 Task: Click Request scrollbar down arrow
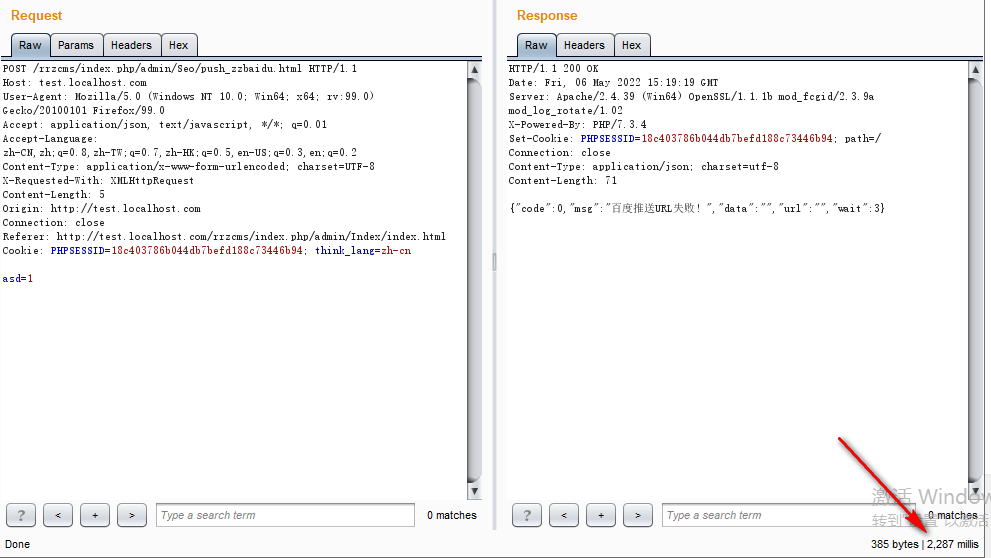coord(475,491)
